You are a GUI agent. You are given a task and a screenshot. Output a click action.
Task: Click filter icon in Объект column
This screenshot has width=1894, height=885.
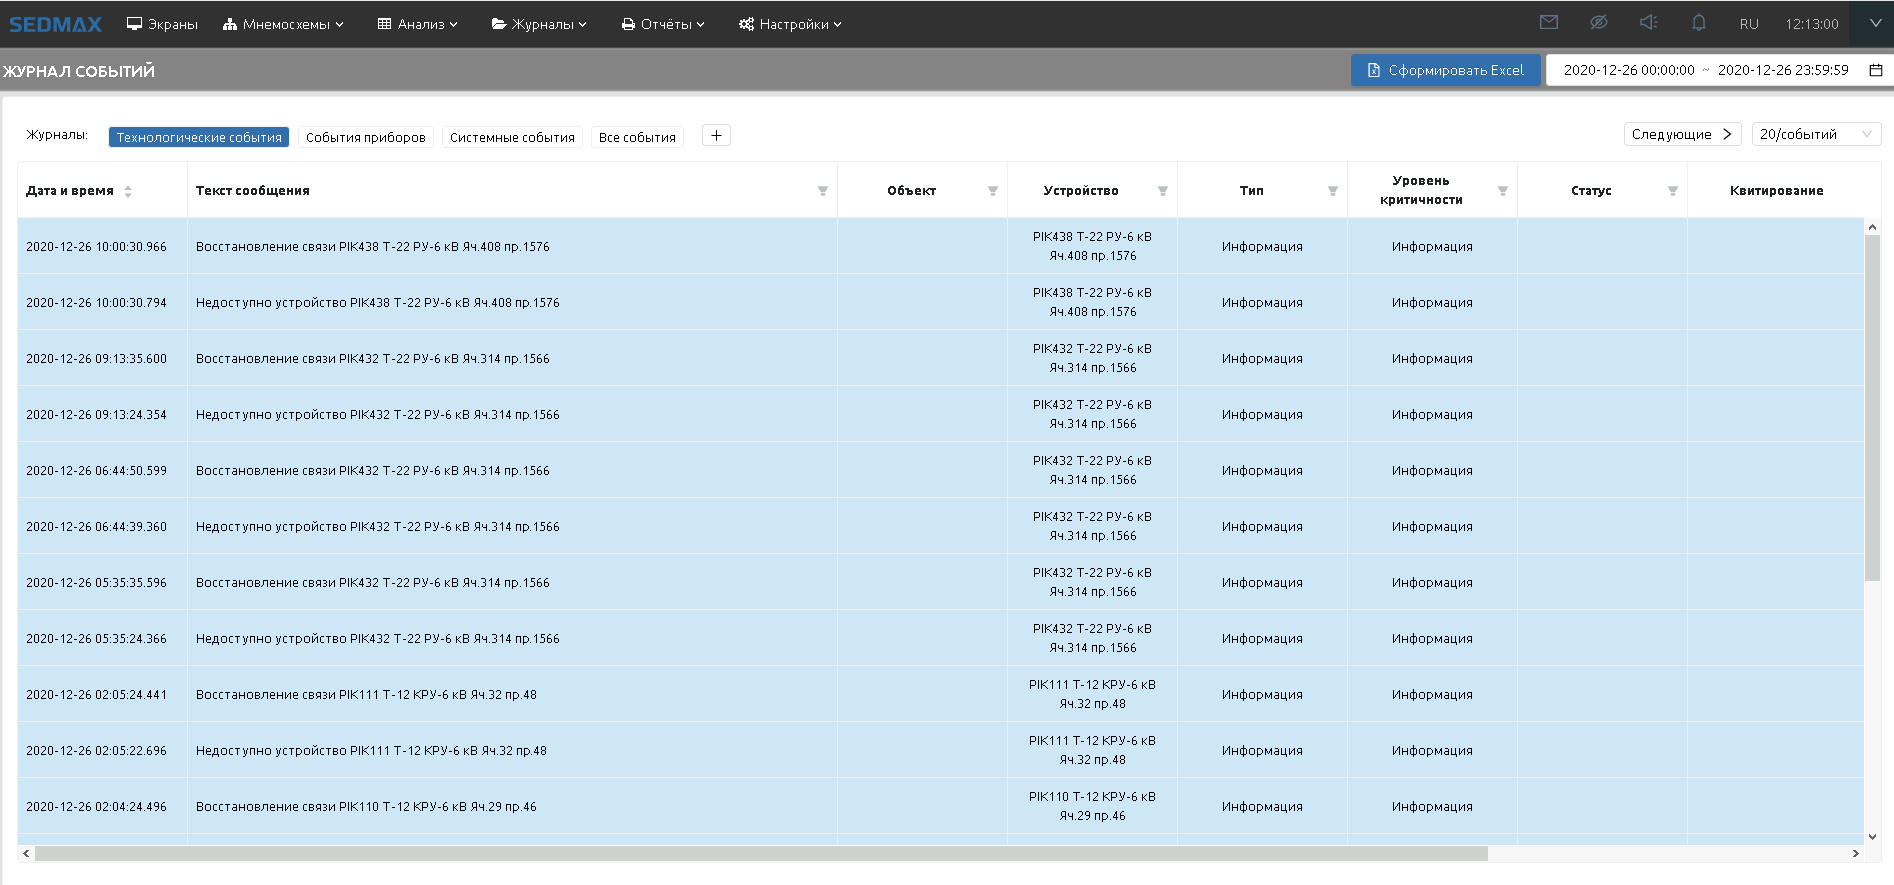[x=992, y=191]
